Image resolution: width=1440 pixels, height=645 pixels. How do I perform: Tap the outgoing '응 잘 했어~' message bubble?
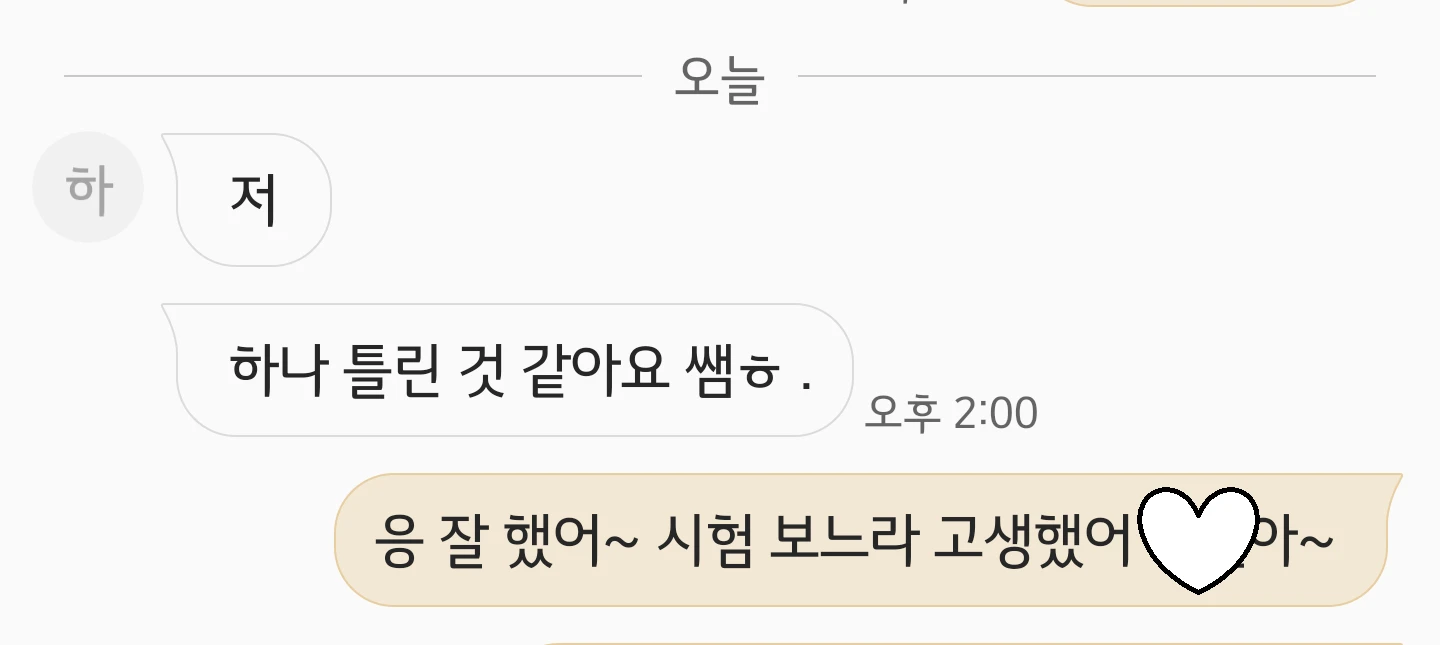(868, 540)
